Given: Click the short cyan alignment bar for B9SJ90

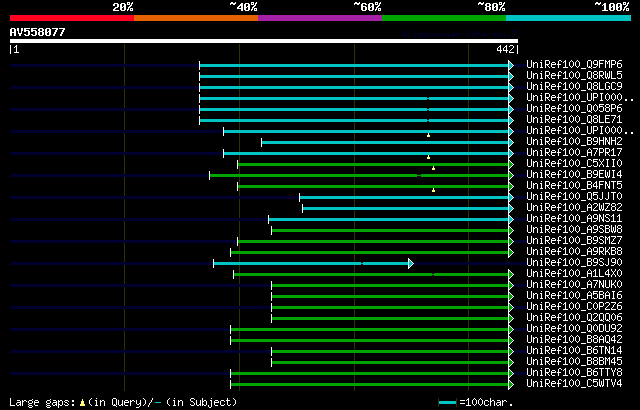Looking at the screenshot, I should pos(311,264).
